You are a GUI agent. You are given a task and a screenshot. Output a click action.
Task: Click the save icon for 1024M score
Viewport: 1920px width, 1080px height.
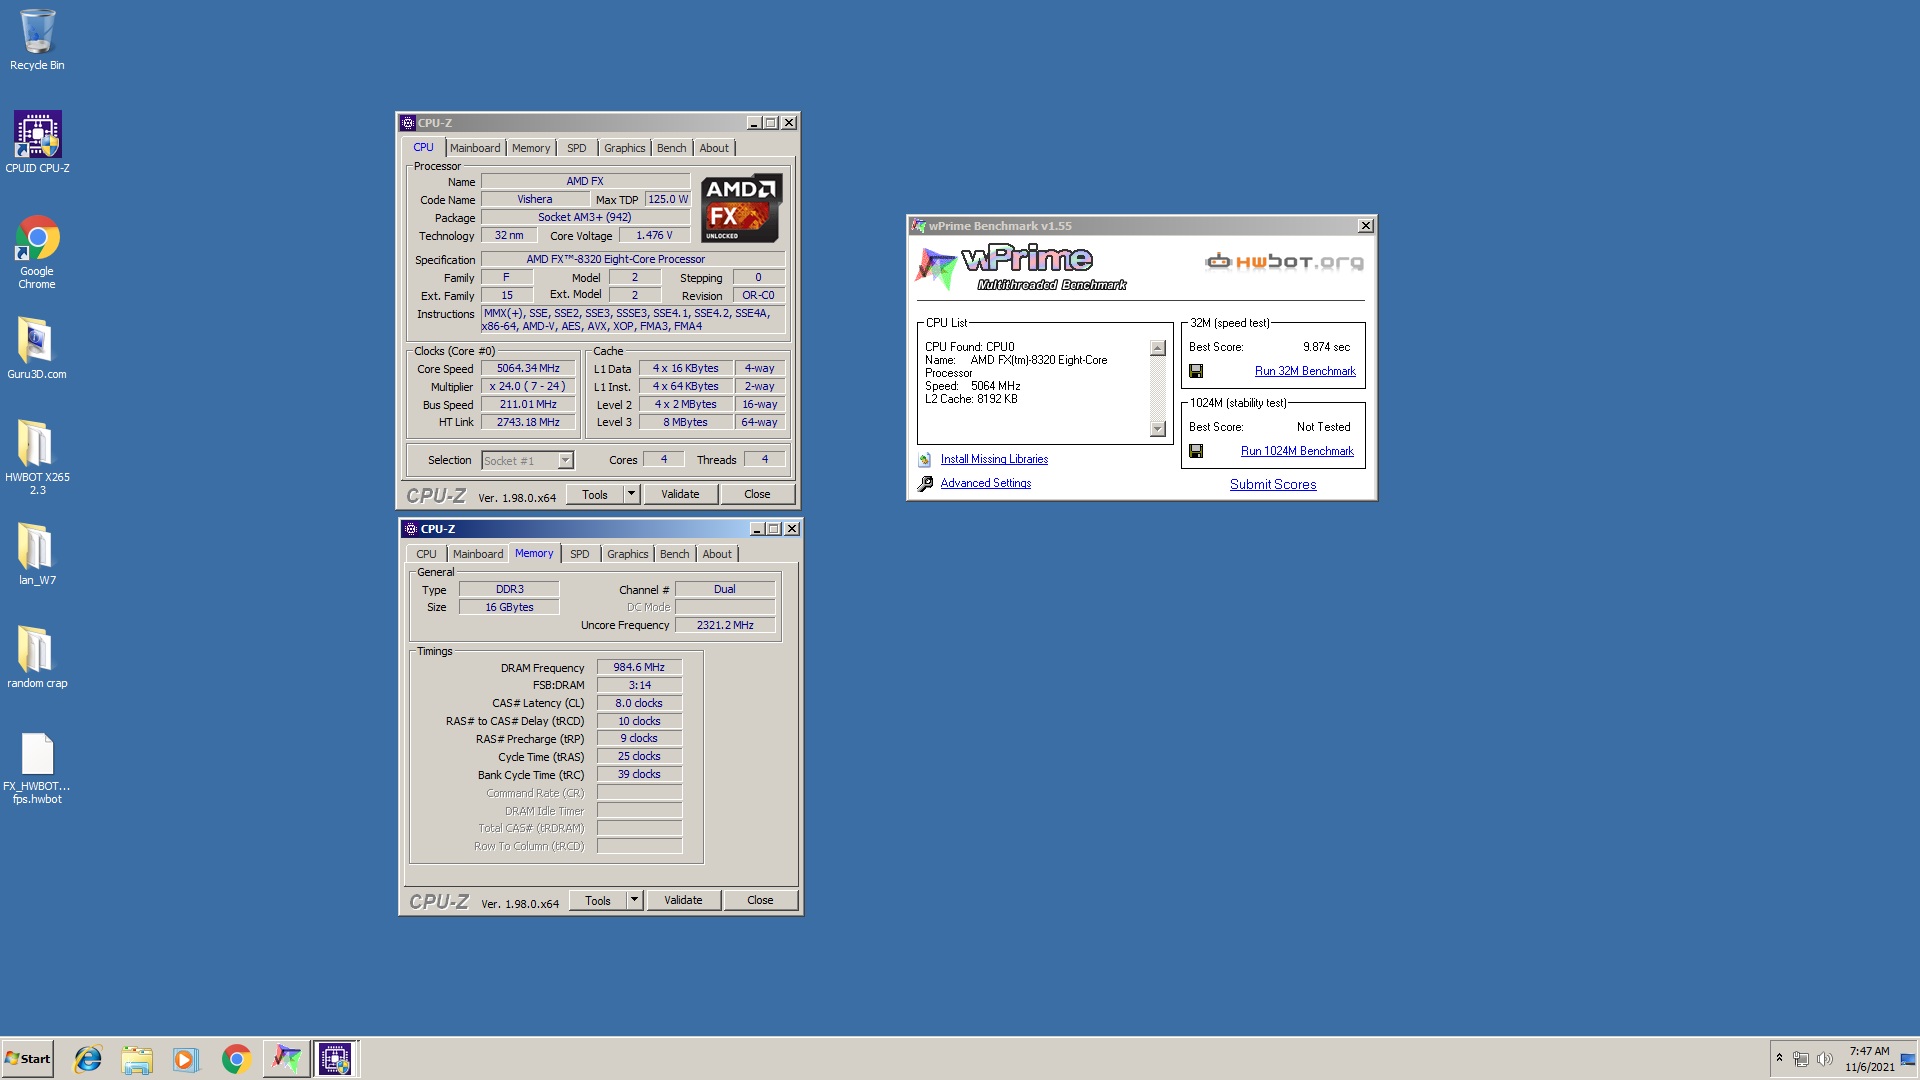[x=1196, y=451]
